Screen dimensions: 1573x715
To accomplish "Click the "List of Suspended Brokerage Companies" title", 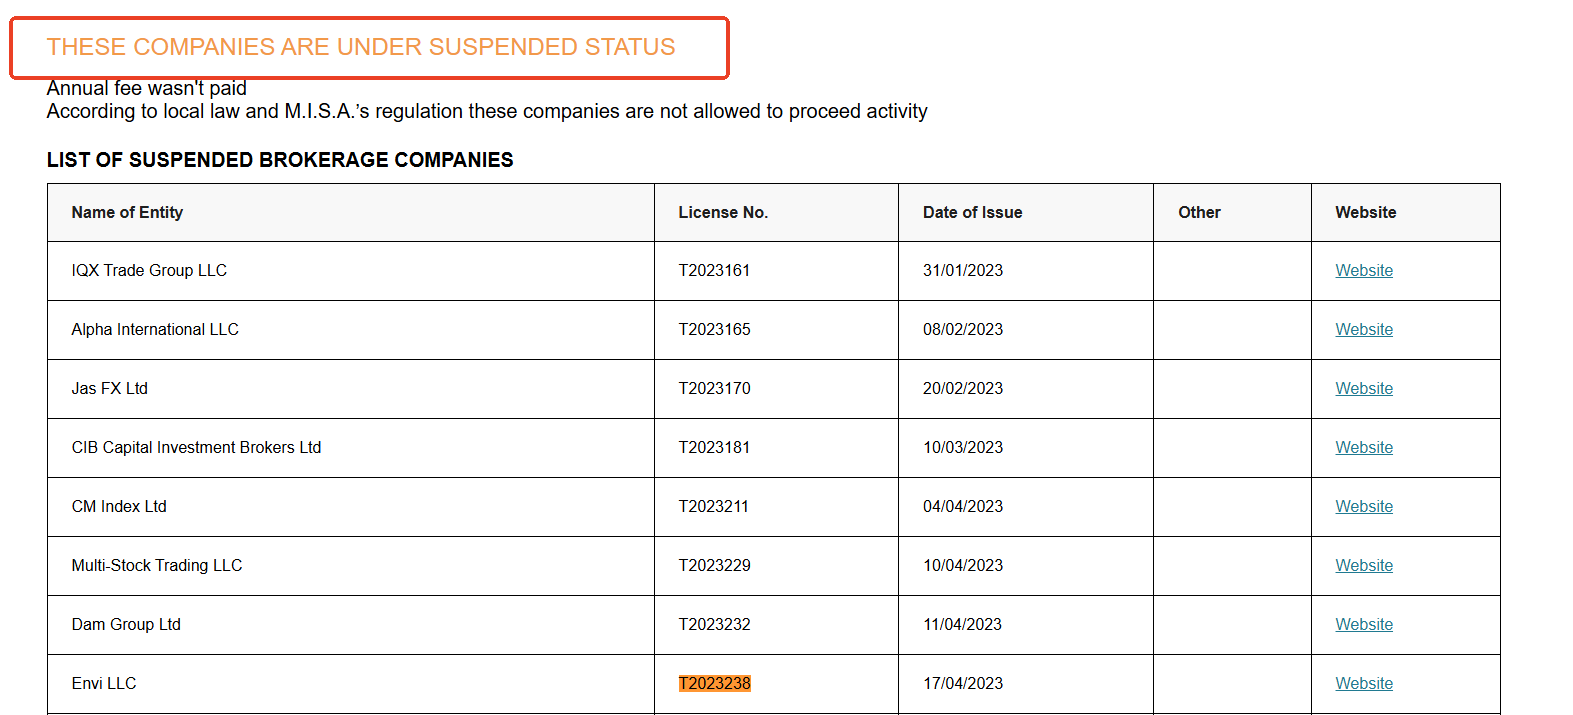I will [280, 160].
